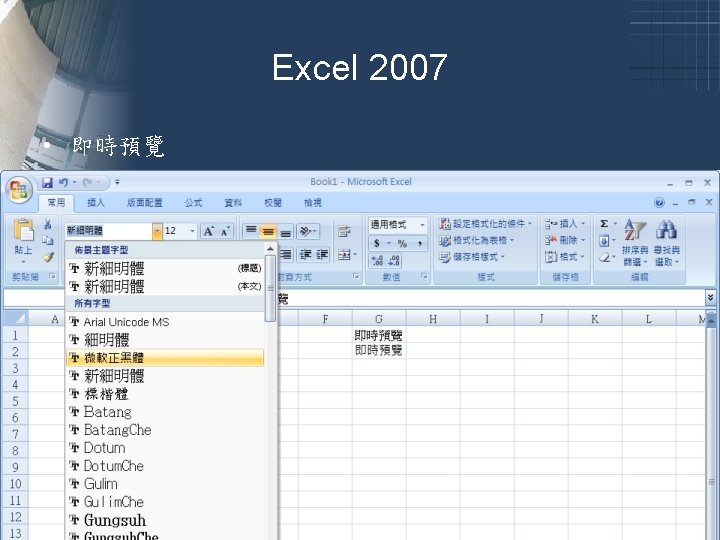Click the Paste (貼上) clipboard icon
This screenshot has height=540, width=720.
point(23,230)
